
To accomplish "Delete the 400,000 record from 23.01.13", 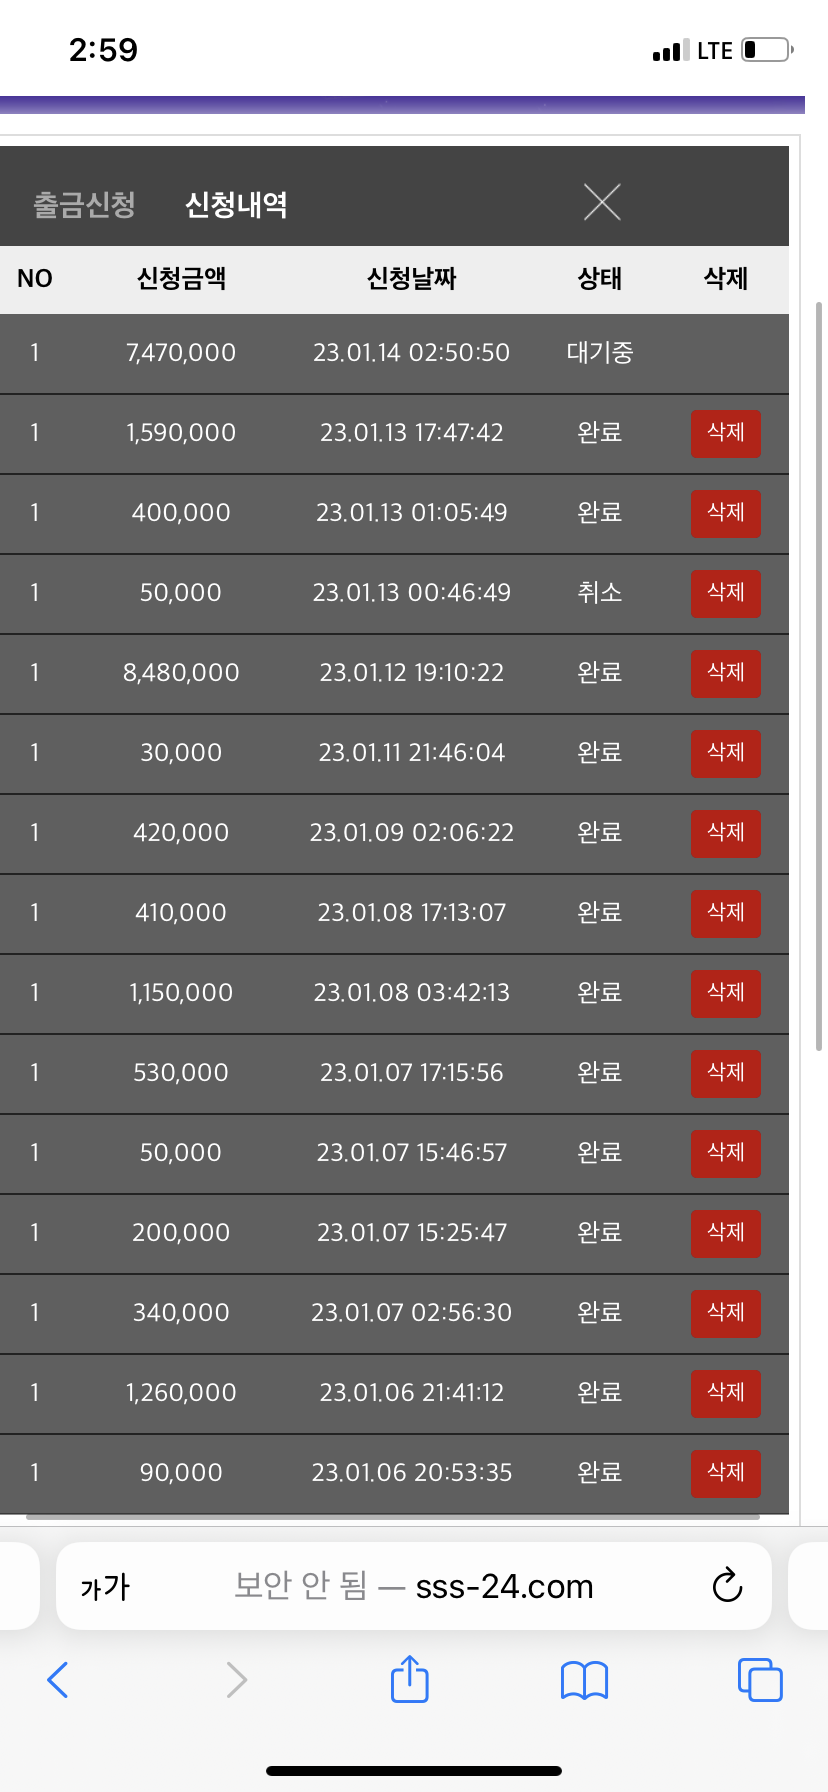I will point(726,513).
